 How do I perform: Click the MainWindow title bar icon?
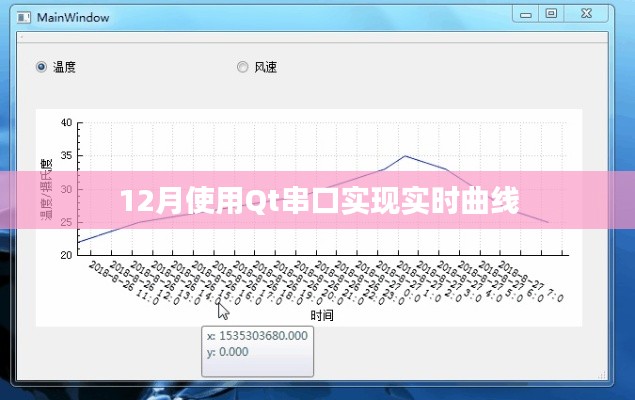pos(23,17)
